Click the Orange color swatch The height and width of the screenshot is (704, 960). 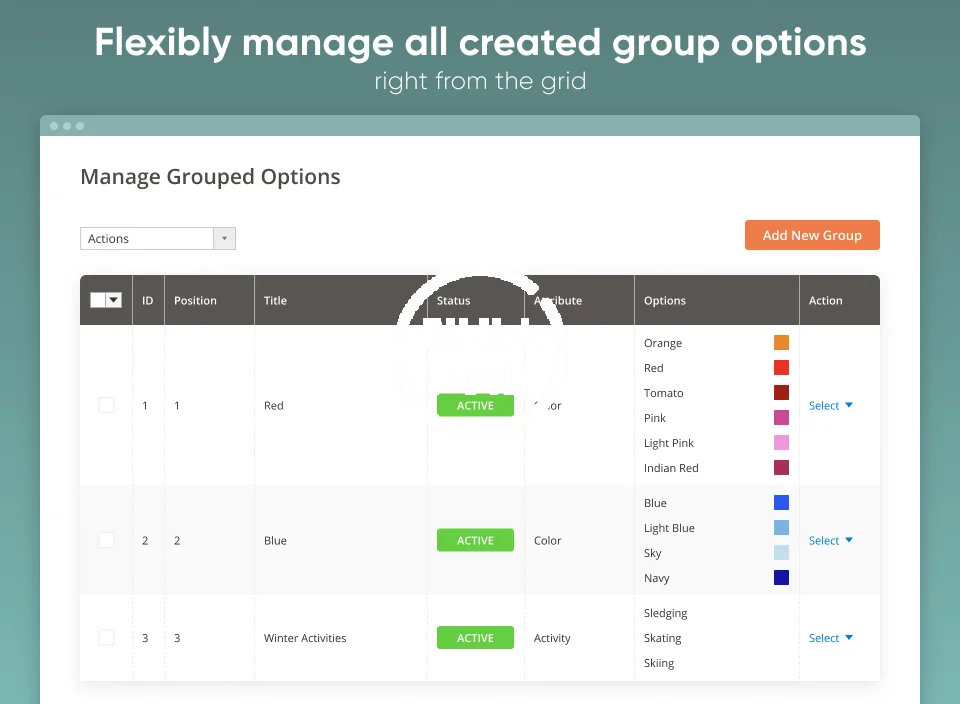(781, 343)
